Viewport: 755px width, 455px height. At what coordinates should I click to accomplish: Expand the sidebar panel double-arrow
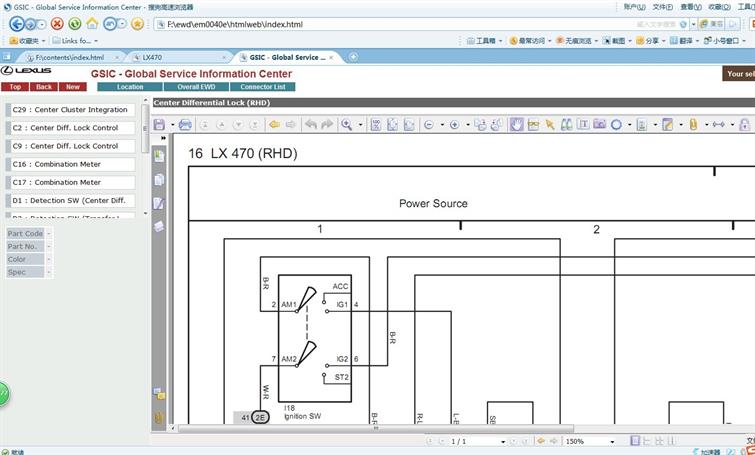163,138
